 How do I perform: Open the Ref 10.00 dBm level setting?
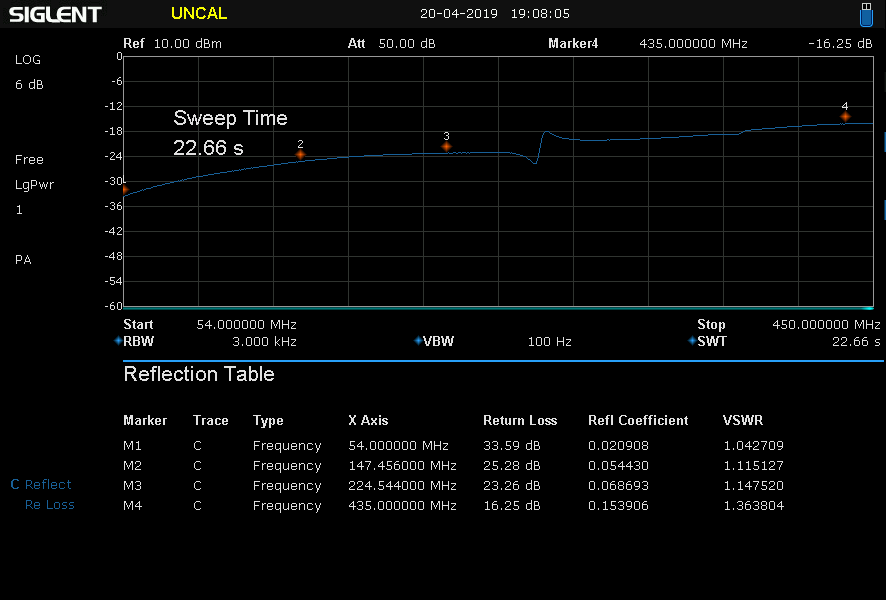coord(172,44)
